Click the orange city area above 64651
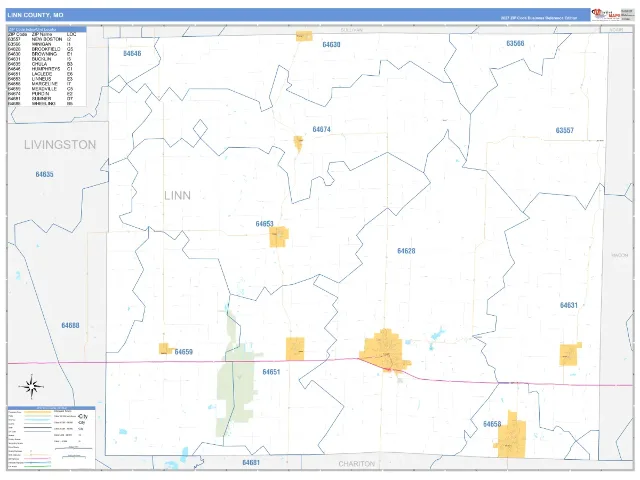The width and height of the screenshot is (640, 480). tap(295, 349)
